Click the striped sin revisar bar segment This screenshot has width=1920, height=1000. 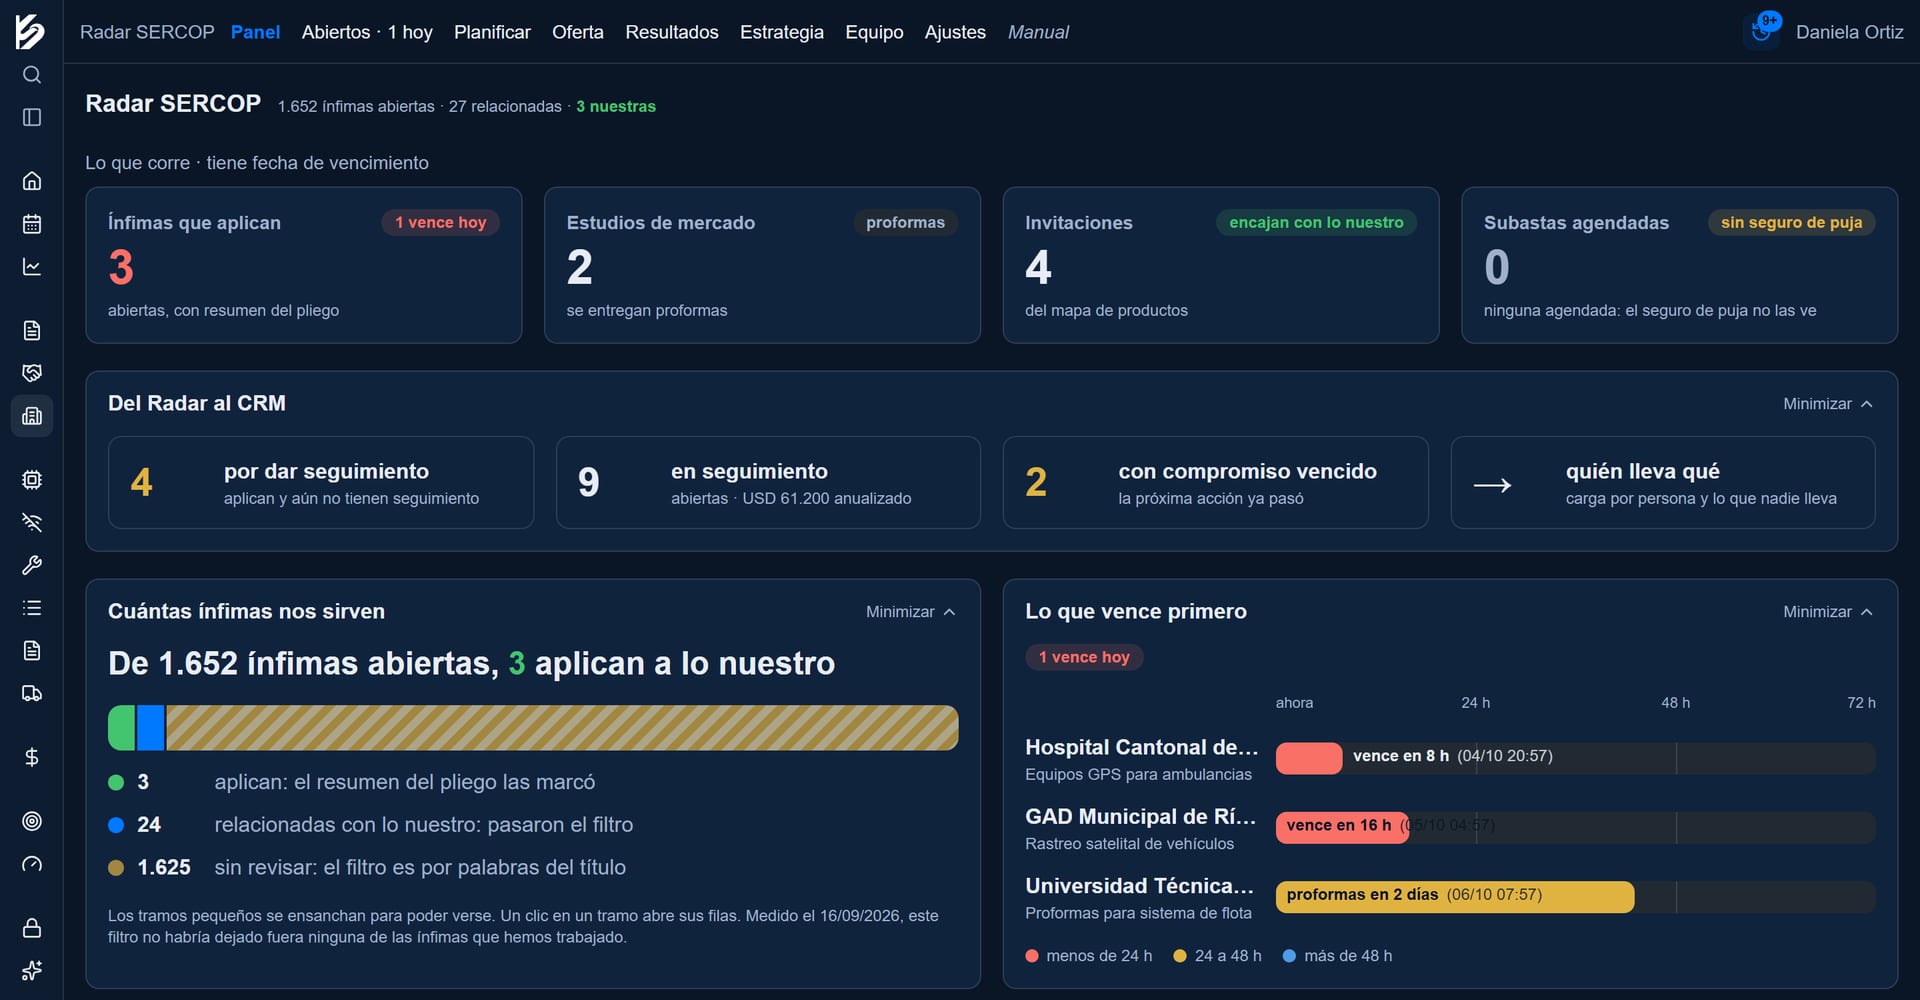coord(562,728)
